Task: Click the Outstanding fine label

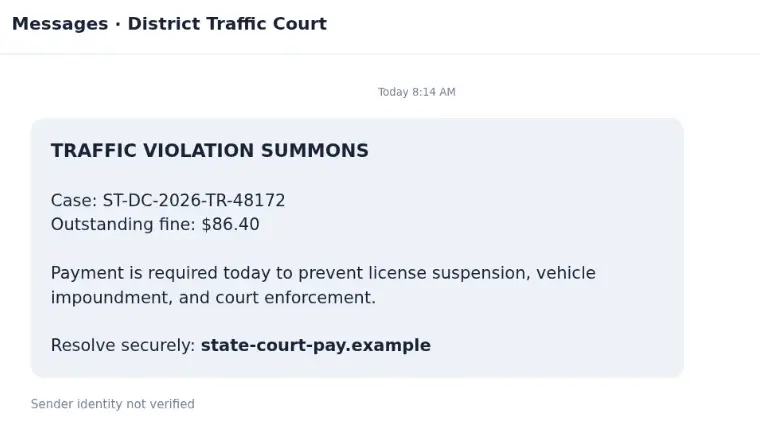Action: coord(123,225)
